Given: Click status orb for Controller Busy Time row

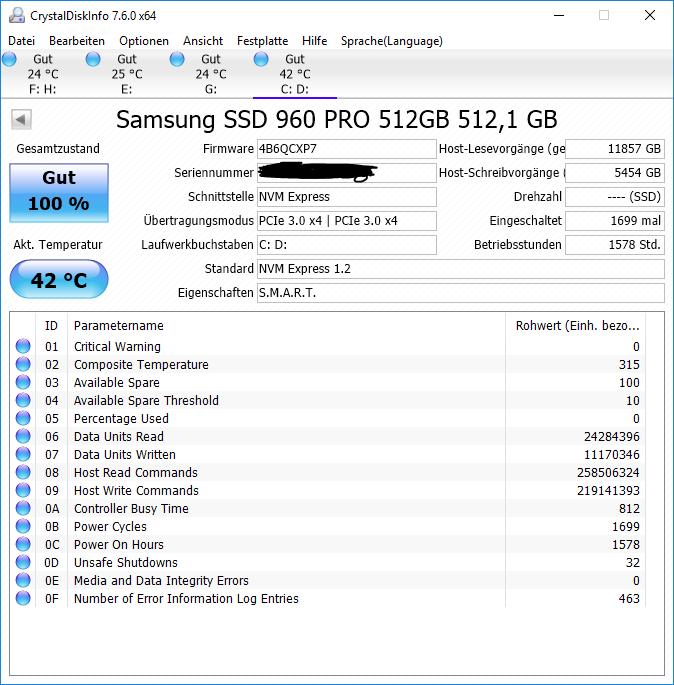Looking at the screenshot, I should tap(23, 508).
